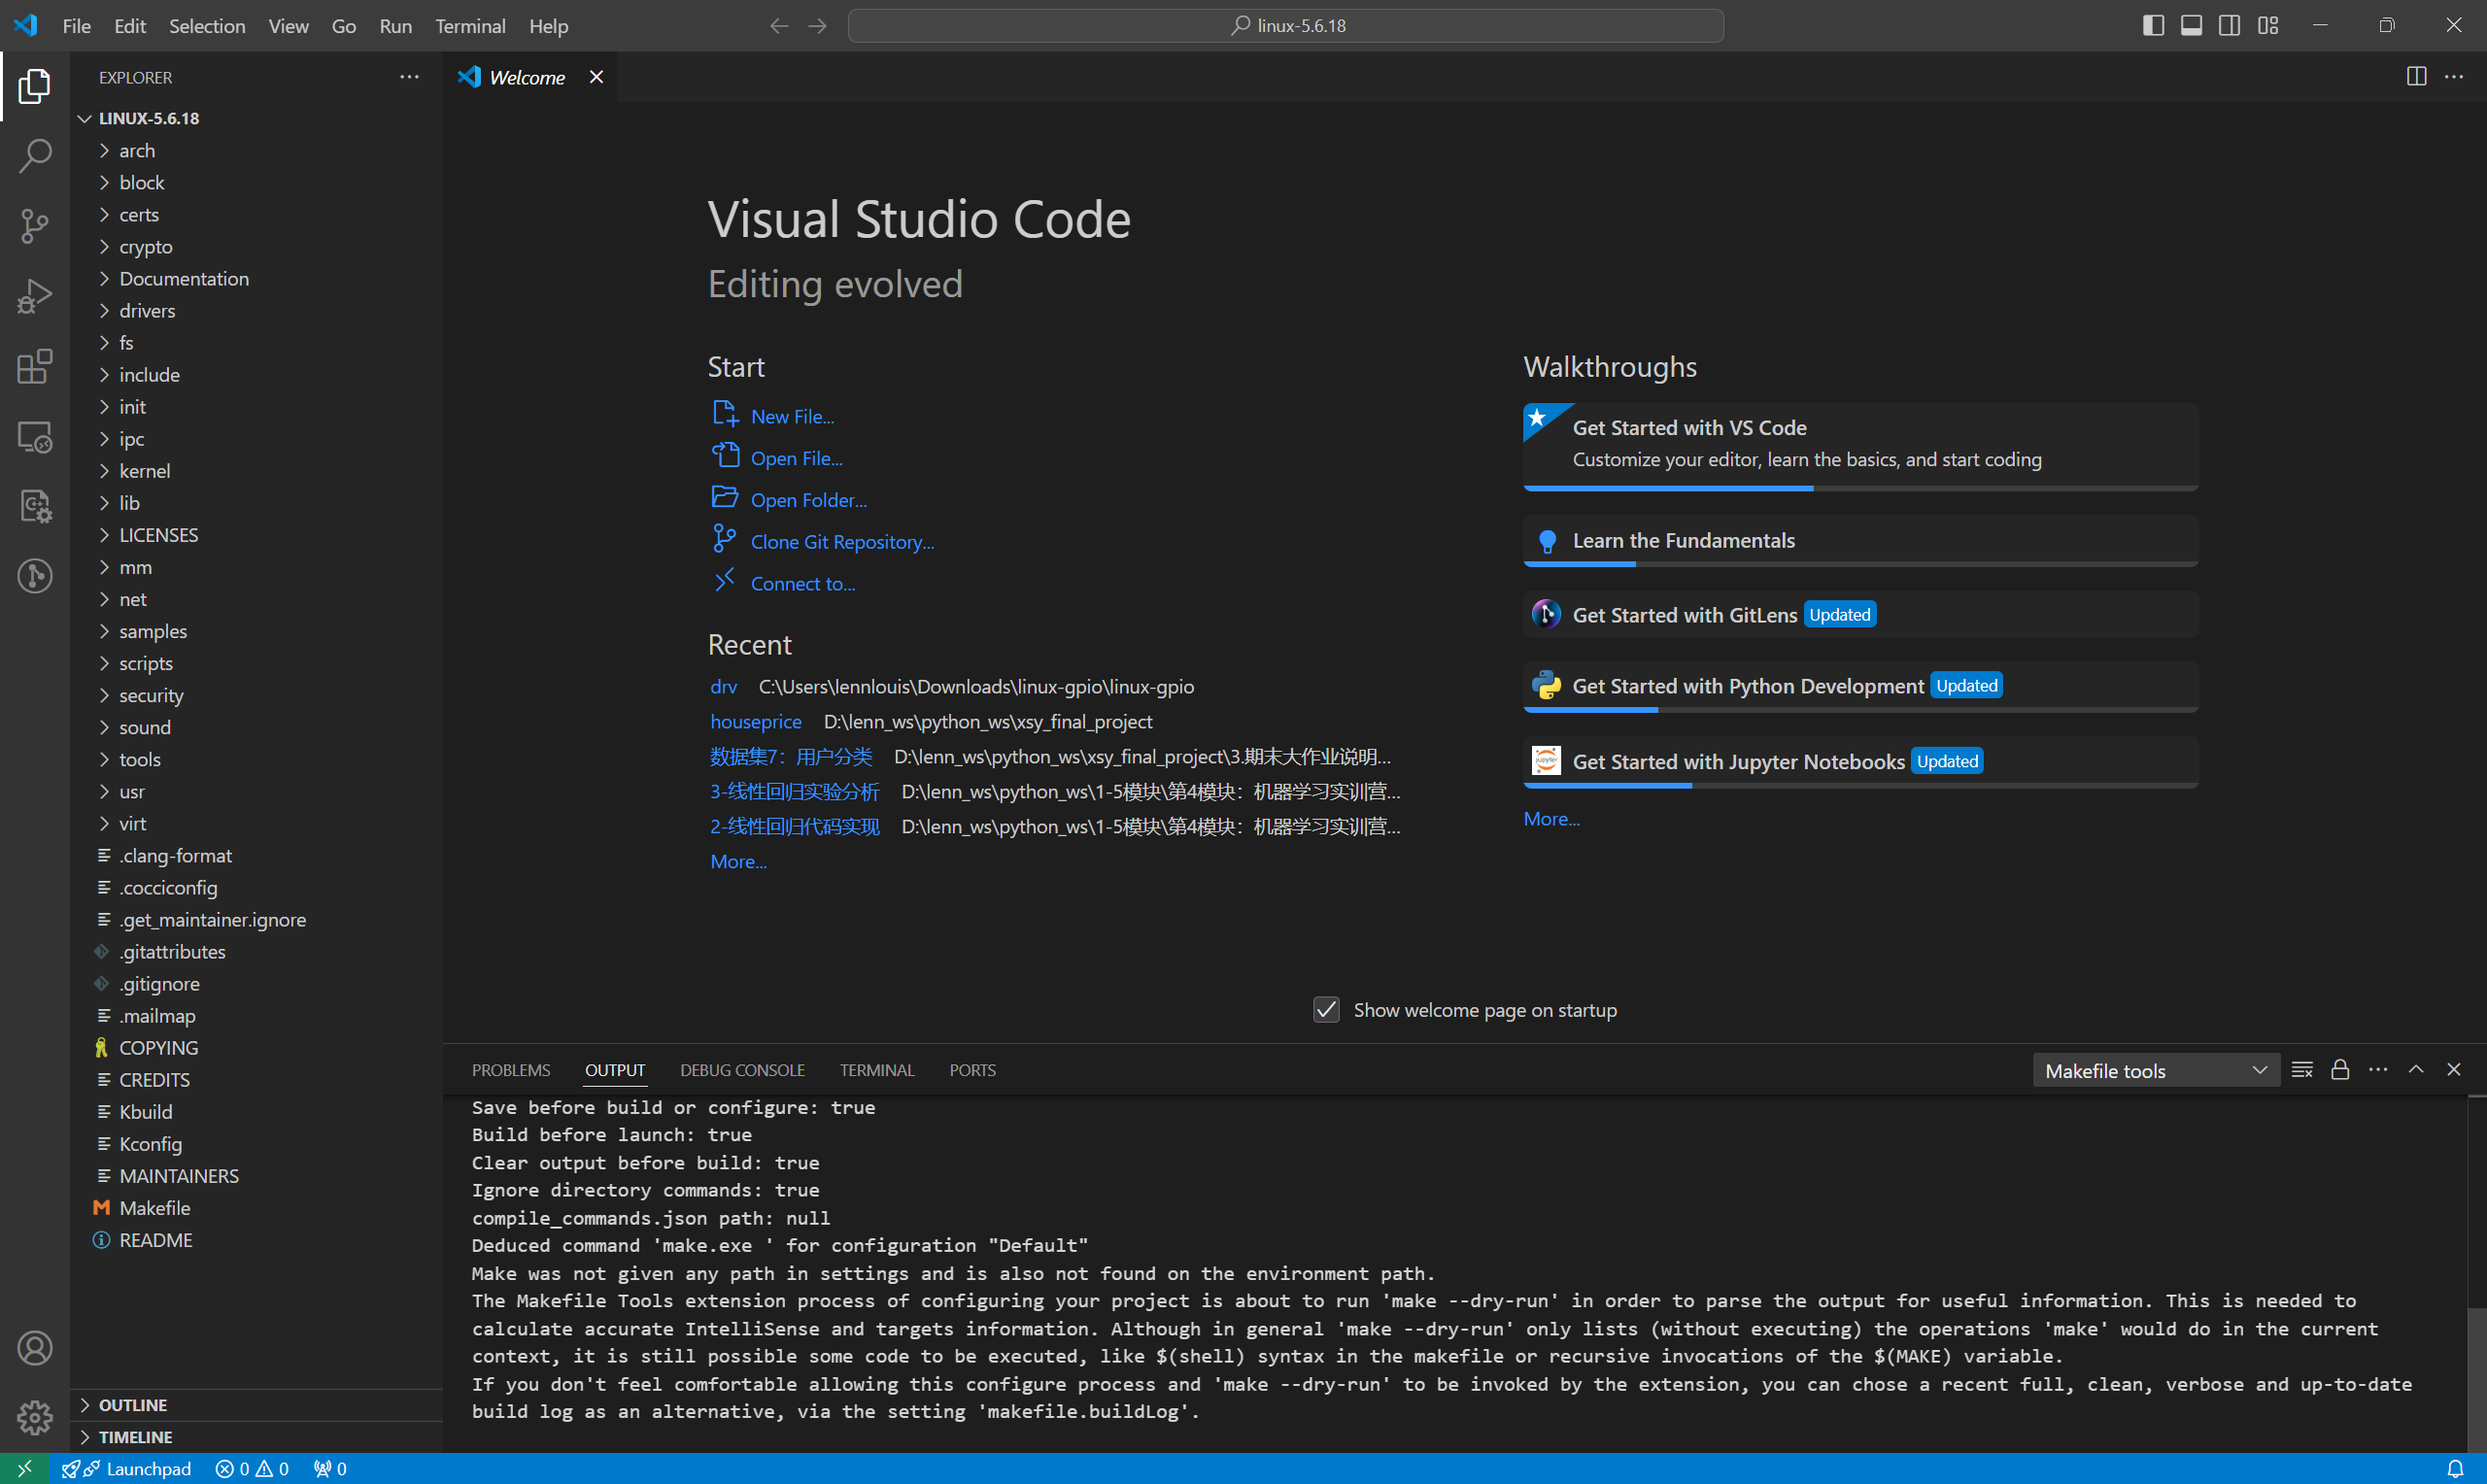Select Makefile tools output channel dropdown

coord(2156,1070)
